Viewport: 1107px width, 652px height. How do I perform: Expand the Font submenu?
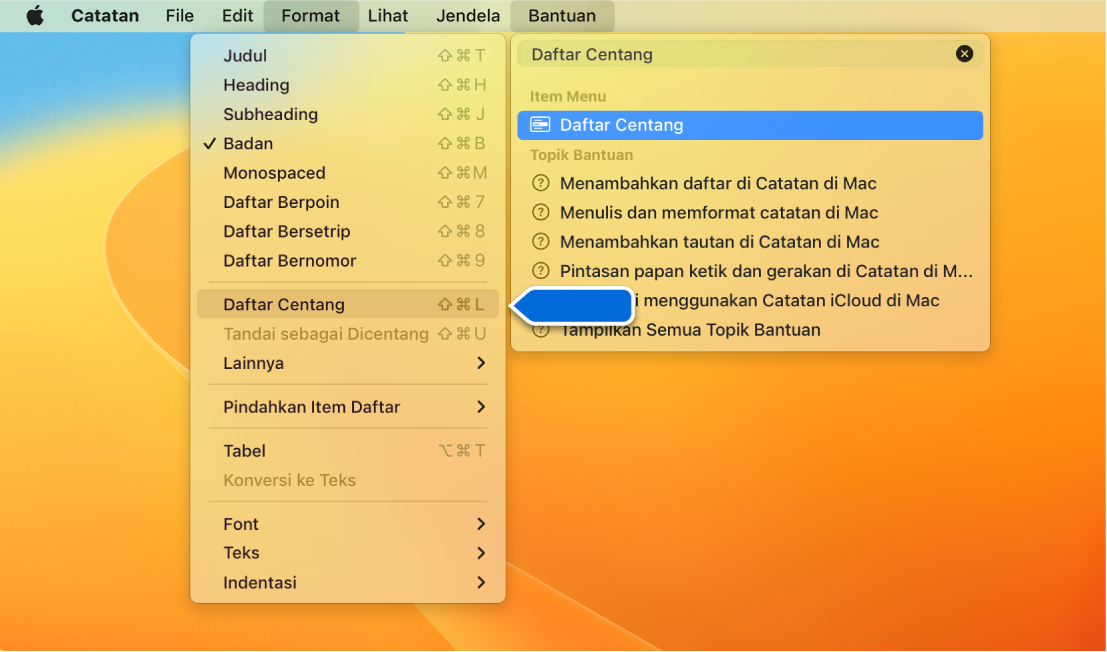348,524
